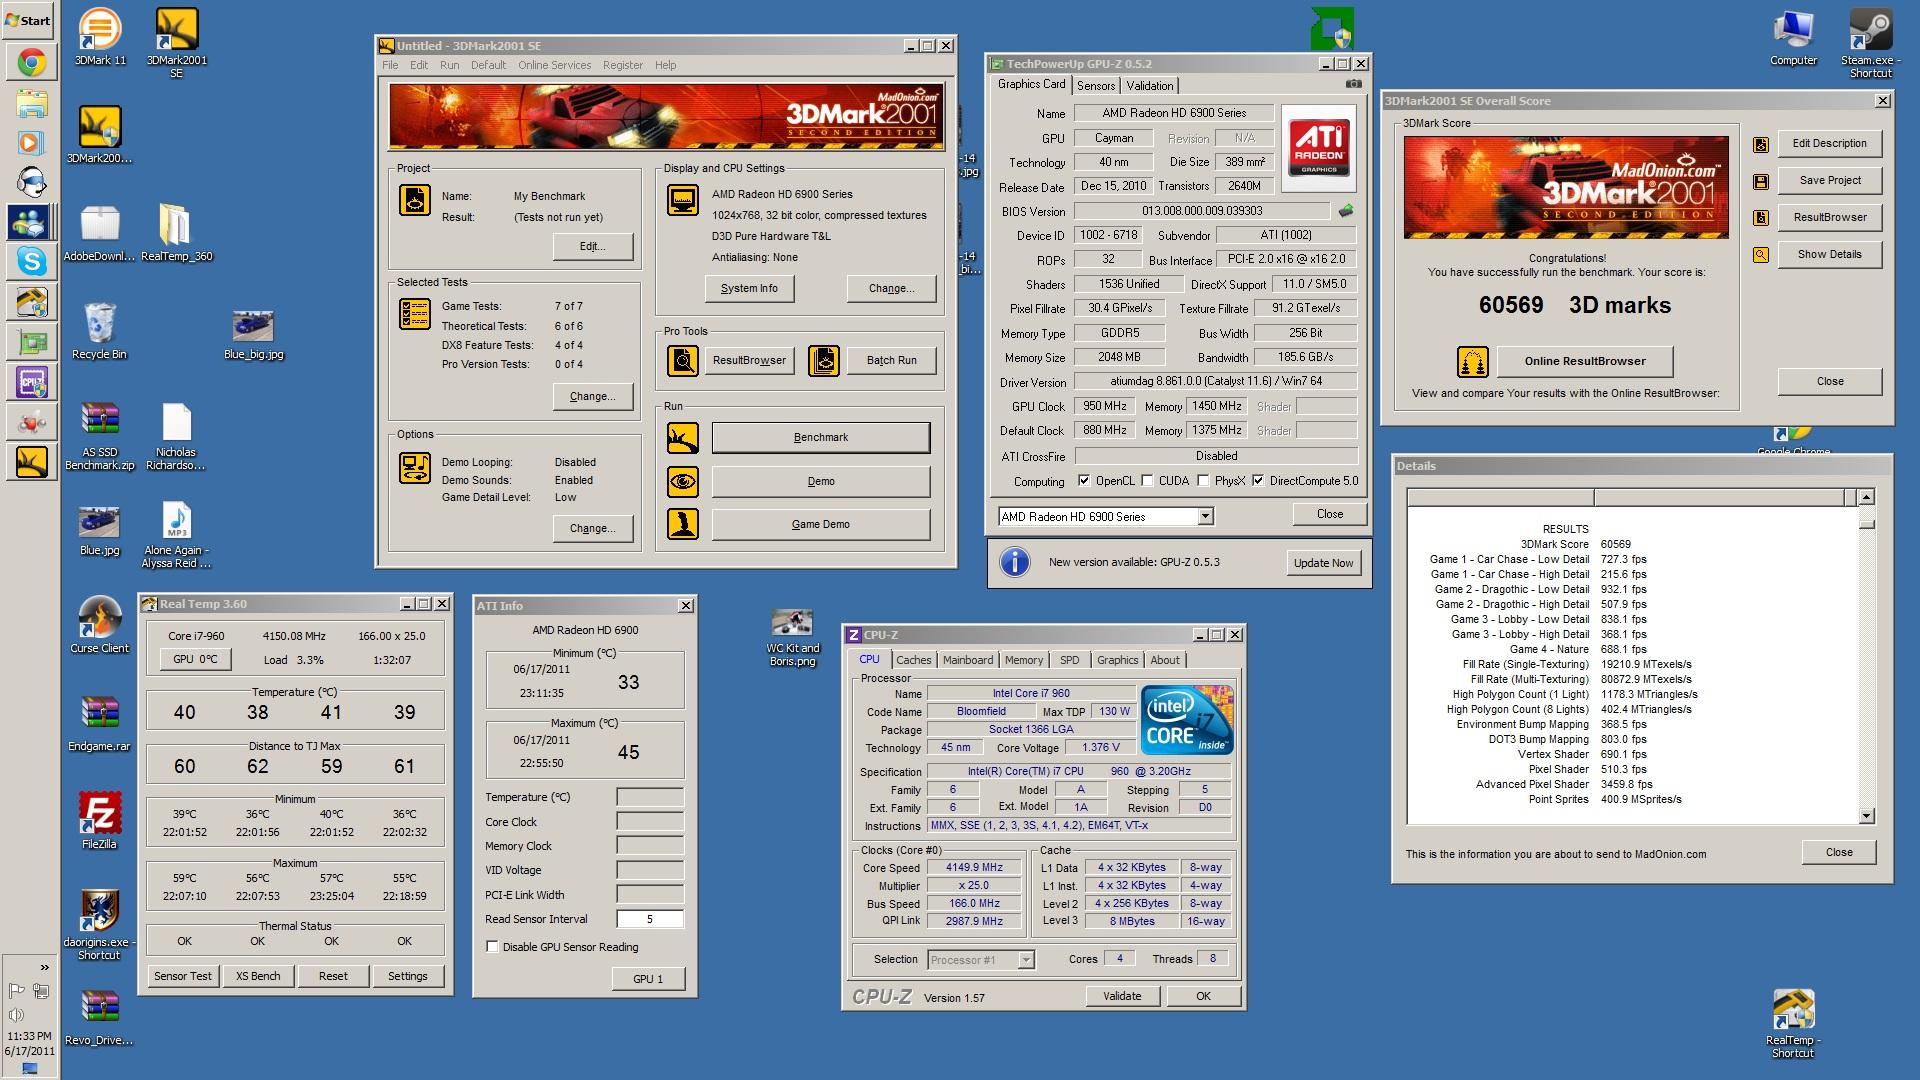The width and height of the screenshot is (1920, 1080).
Task: Click Change... button under Selected Tests
Action: tap(592, 396)
